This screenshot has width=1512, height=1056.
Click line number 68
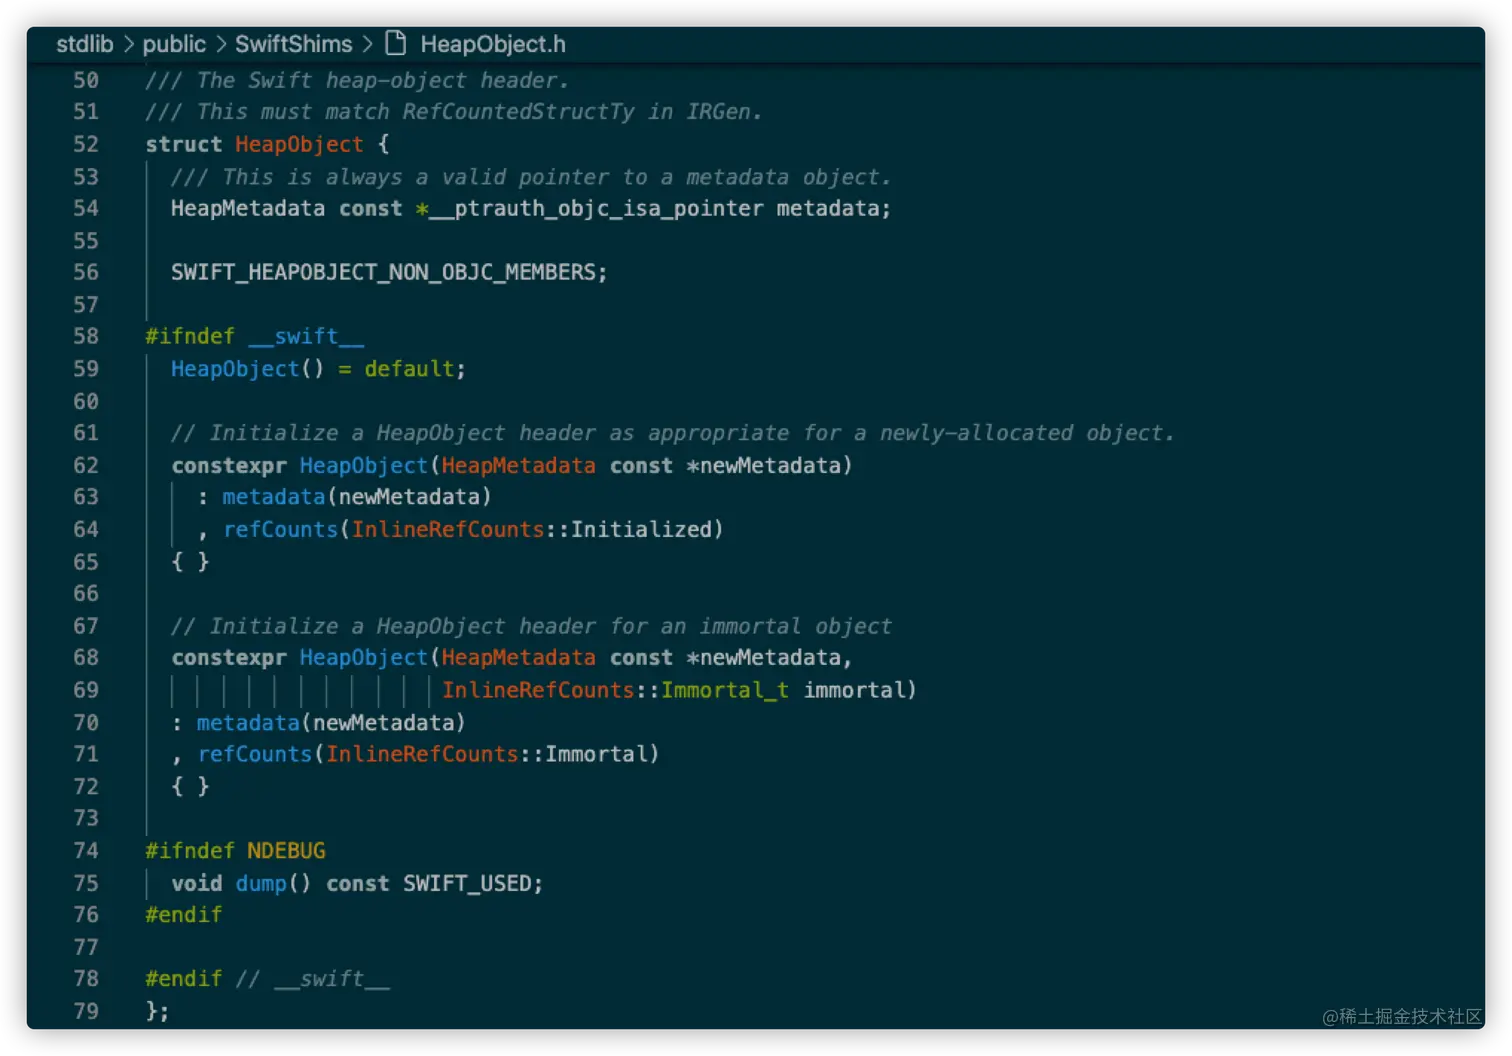[86, 657]
